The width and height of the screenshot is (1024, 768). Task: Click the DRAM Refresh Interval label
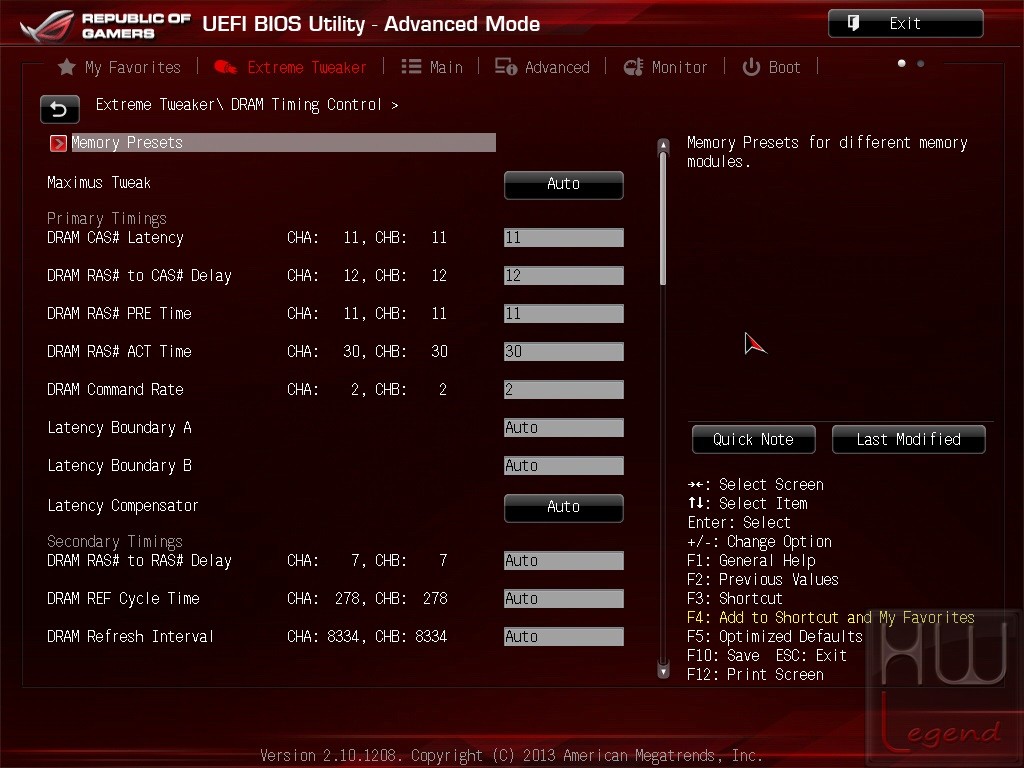coord(130,637)
